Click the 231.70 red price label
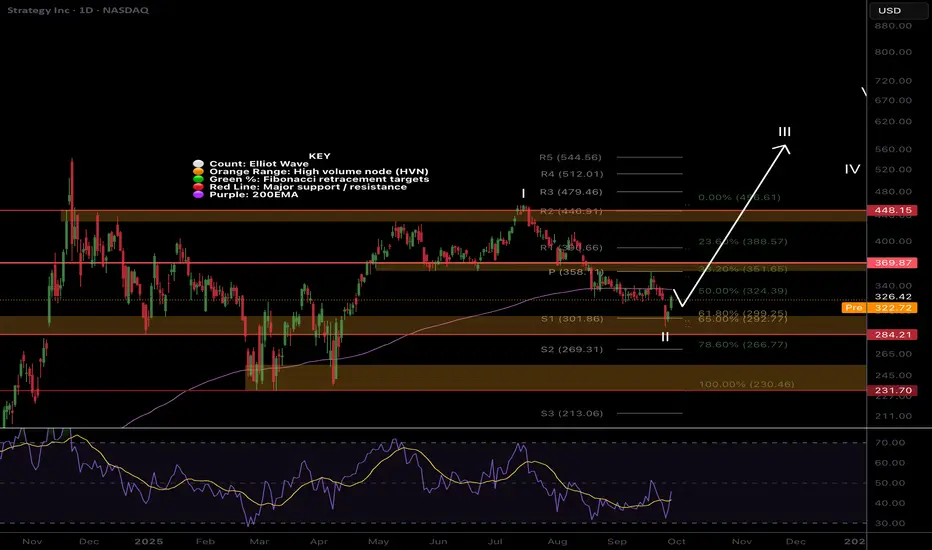This screenshot has width=932, height=550. tap(889, 391)
